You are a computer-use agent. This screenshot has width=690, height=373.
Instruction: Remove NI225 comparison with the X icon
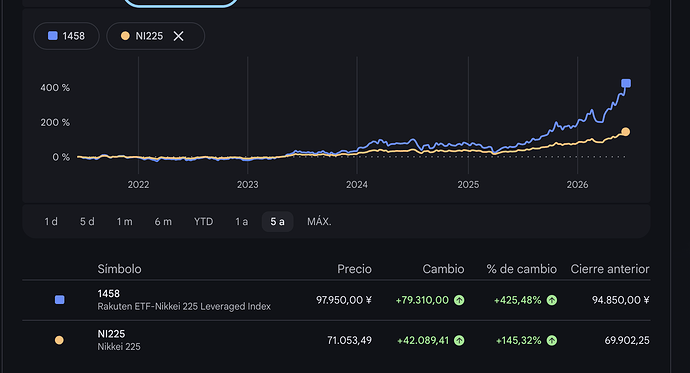[x=178, y=36]
